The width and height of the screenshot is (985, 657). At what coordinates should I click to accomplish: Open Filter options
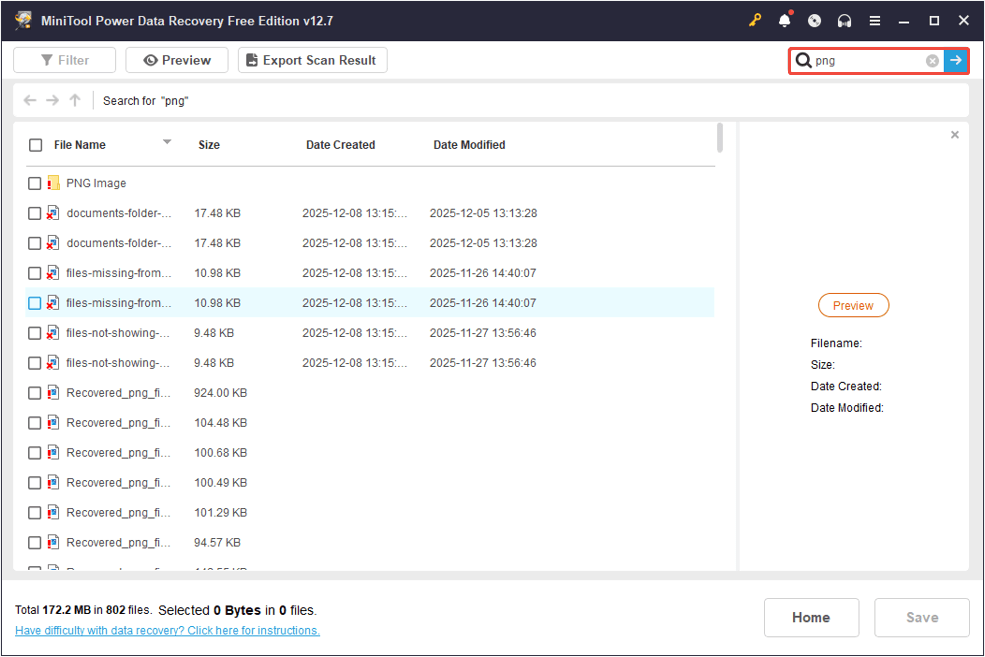click(64, 60)
